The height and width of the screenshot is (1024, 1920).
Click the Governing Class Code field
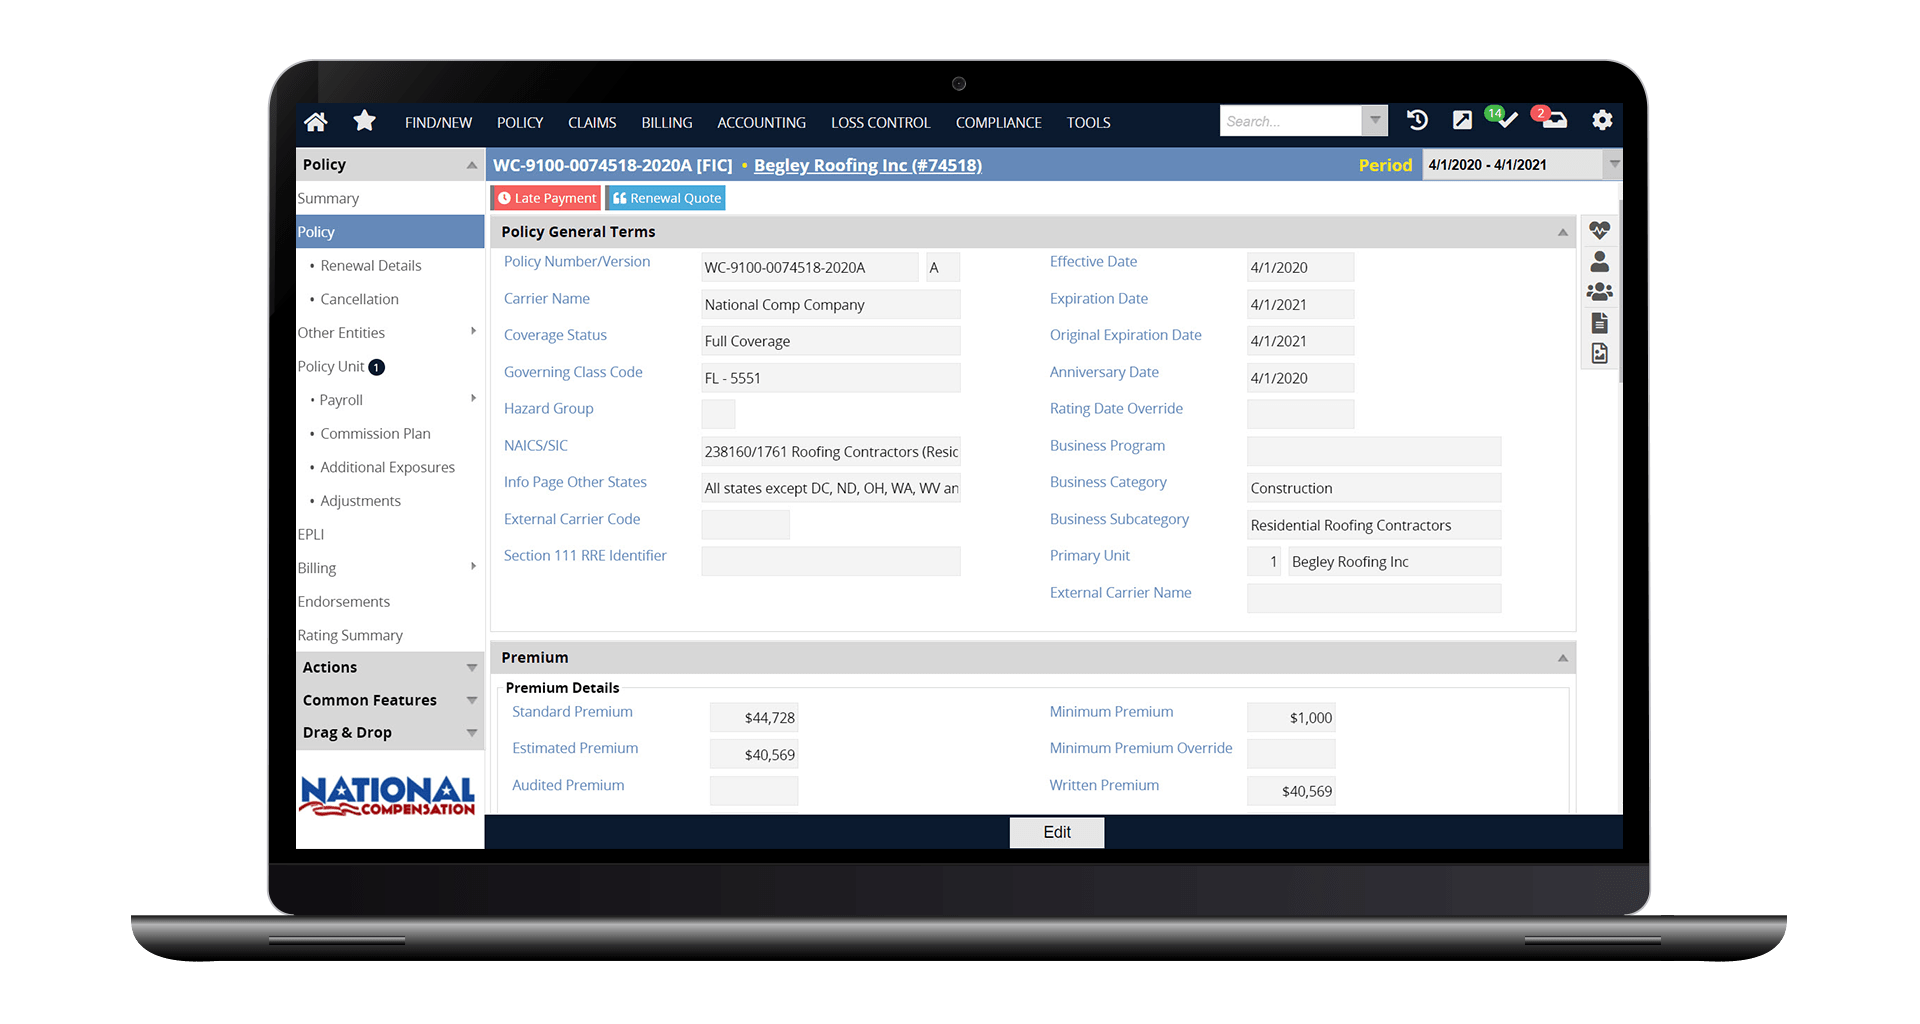tap(831, 378)
